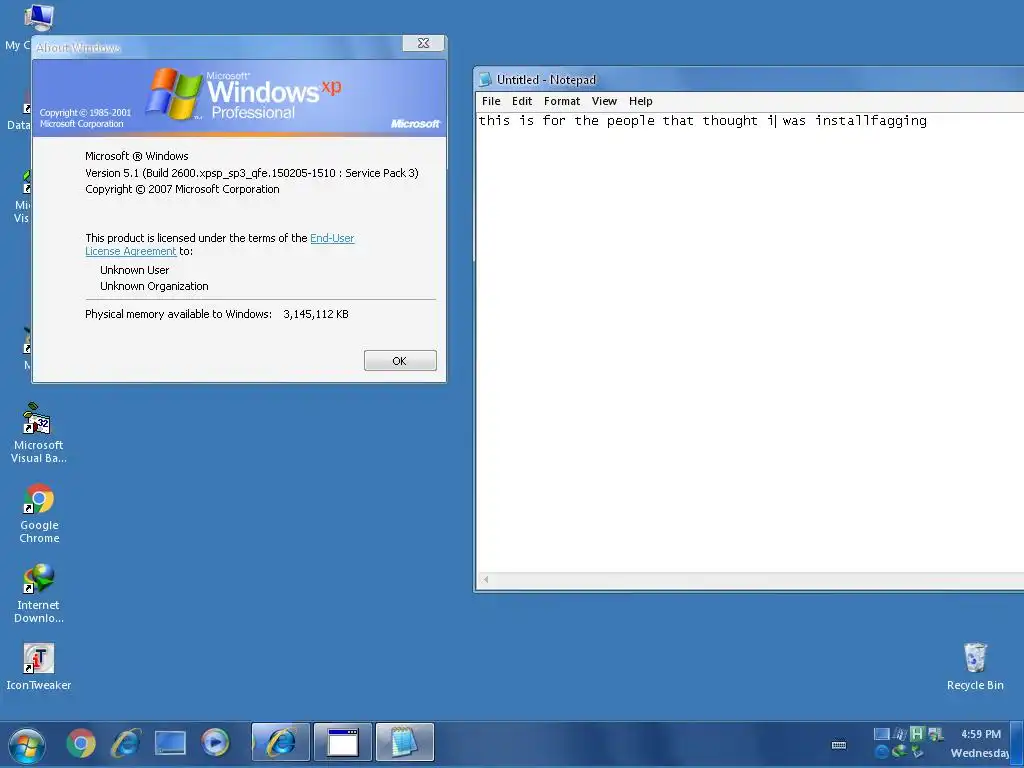Image resolution: width=1024 pixels, height=768 pixels.
Task: Click the monitor display tray icon
Action: click(x=882, y=734)
